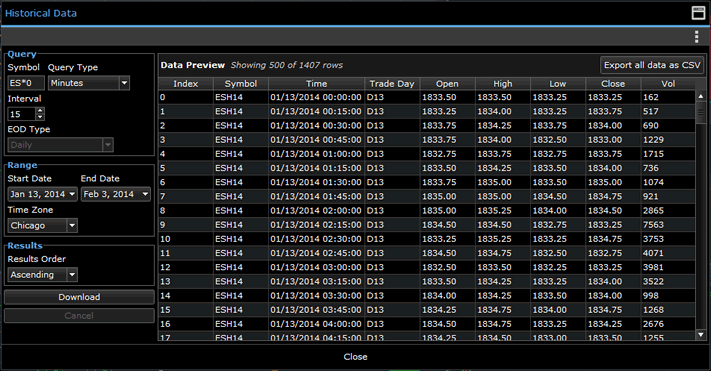Image resolution: width=711 pixels, height=371 pixels.
Task: Click the scroll up arrow of data table
Action: [x=701, y=96]
